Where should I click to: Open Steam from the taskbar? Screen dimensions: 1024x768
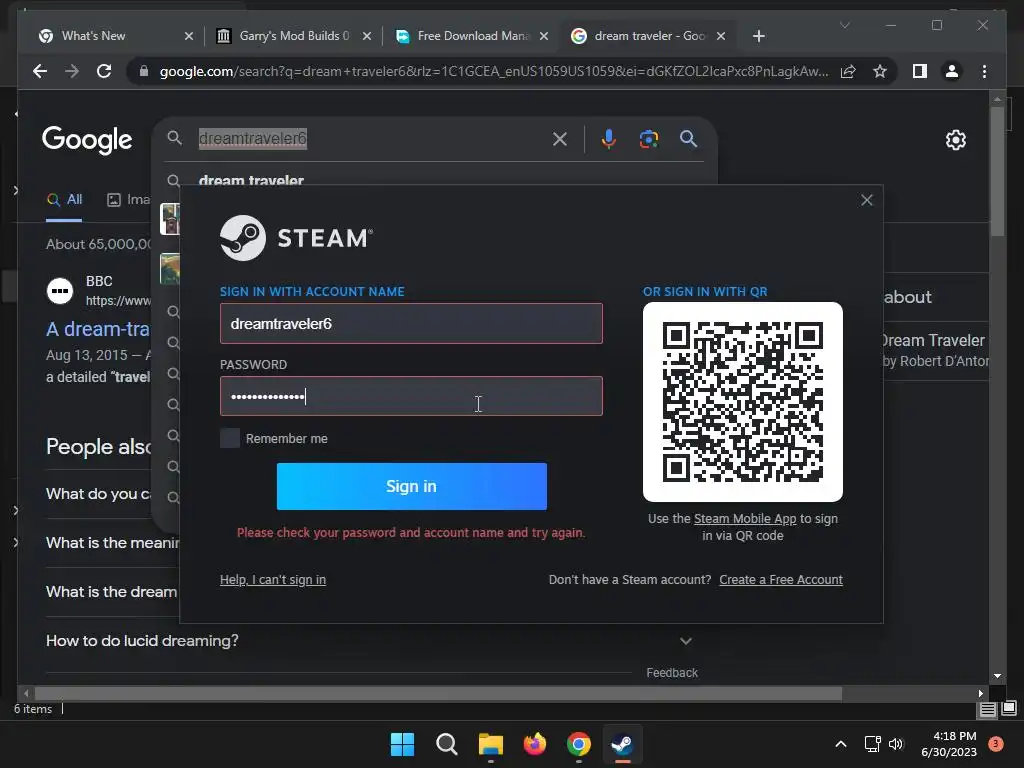pyautogui.click(x=622, y=744)
